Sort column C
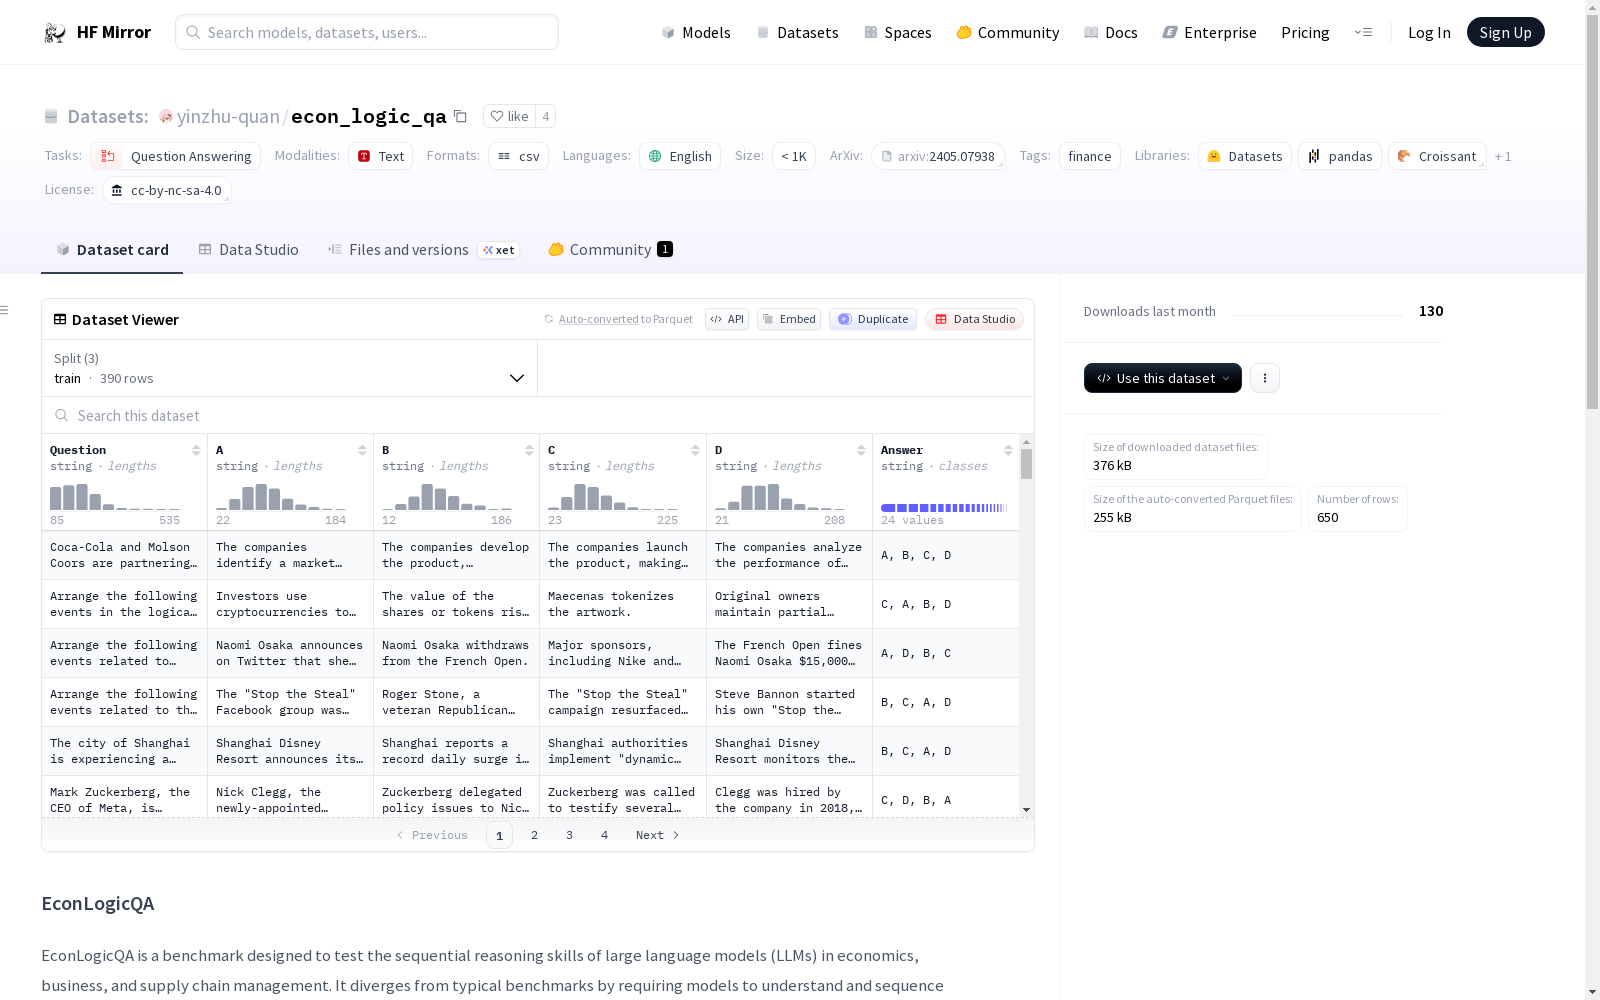Image resolution: width=1600 pixels, height=1000 pixels. click(x=695, y=450)
